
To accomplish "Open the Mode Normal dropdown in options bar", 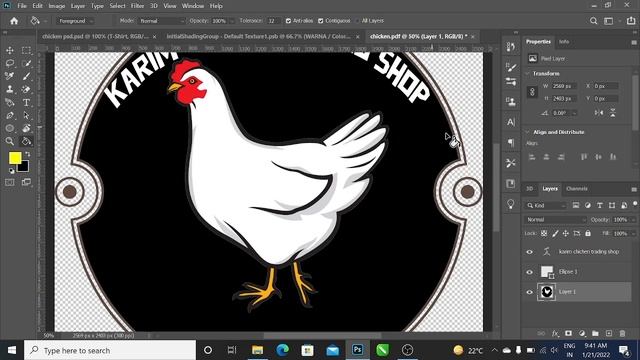I will tap(162, 21).
